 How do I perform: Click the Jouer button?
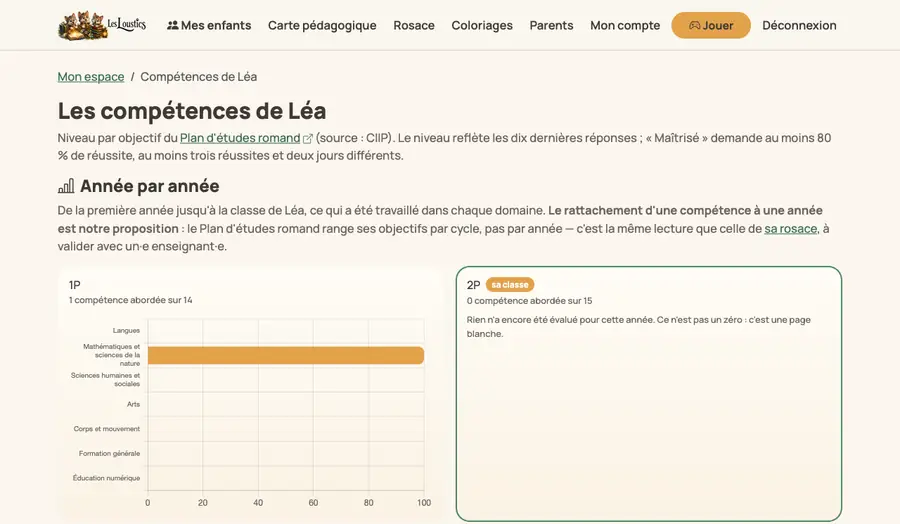click(x=711, y=25)
